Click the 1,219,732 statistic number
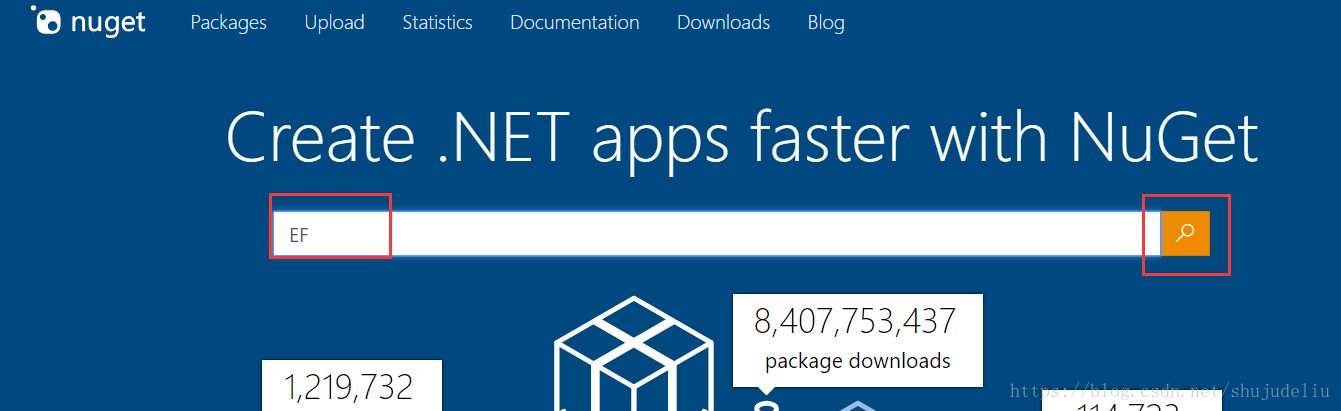The width and height of the screenshot is (1341, 411). click(349, 388)
